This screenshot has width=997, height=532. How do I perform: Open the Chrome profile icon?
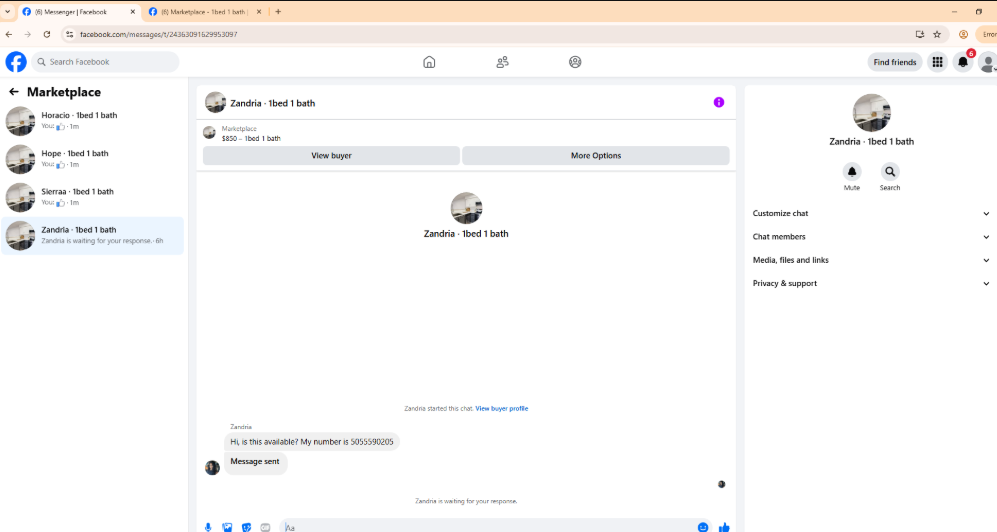pyautogui.click(x=963, y=34)
